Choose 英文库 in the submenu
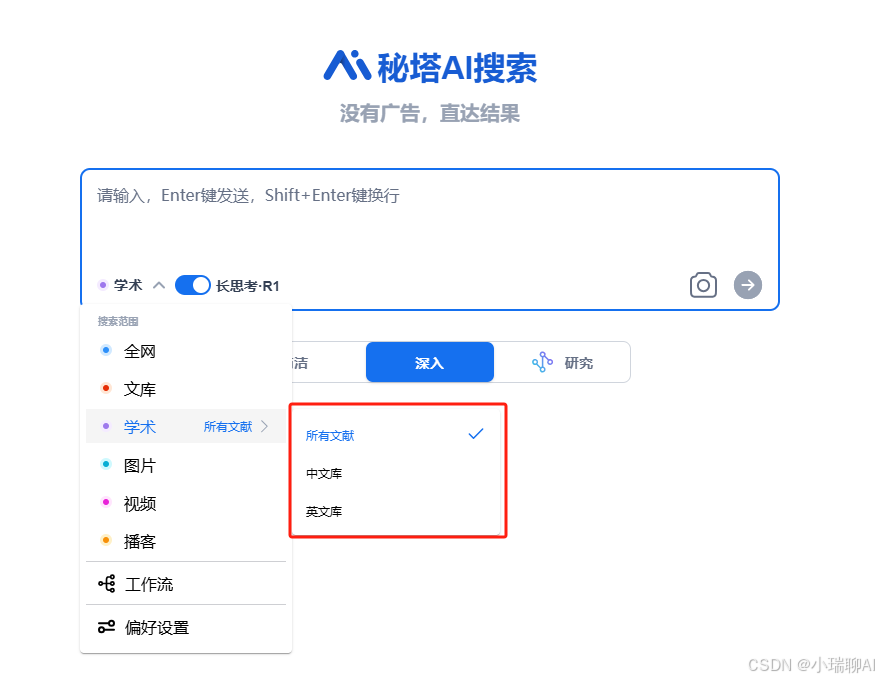 395,511
